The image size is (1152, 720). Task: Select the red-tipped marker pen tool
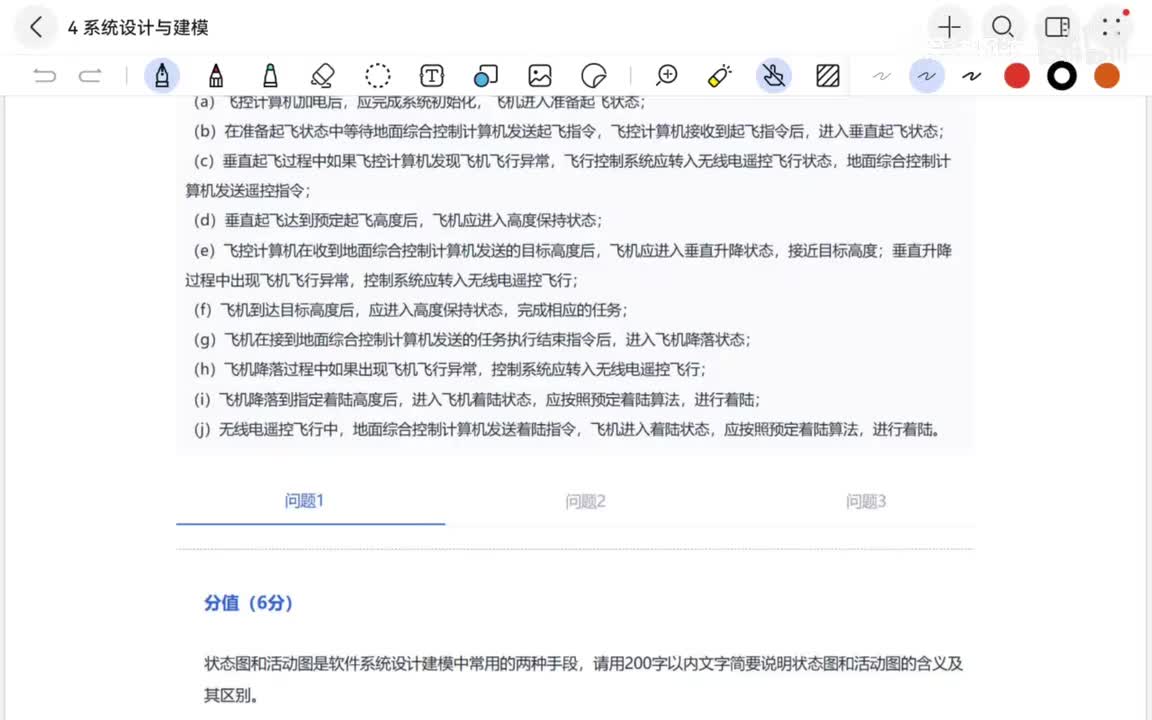pos(216,75)
